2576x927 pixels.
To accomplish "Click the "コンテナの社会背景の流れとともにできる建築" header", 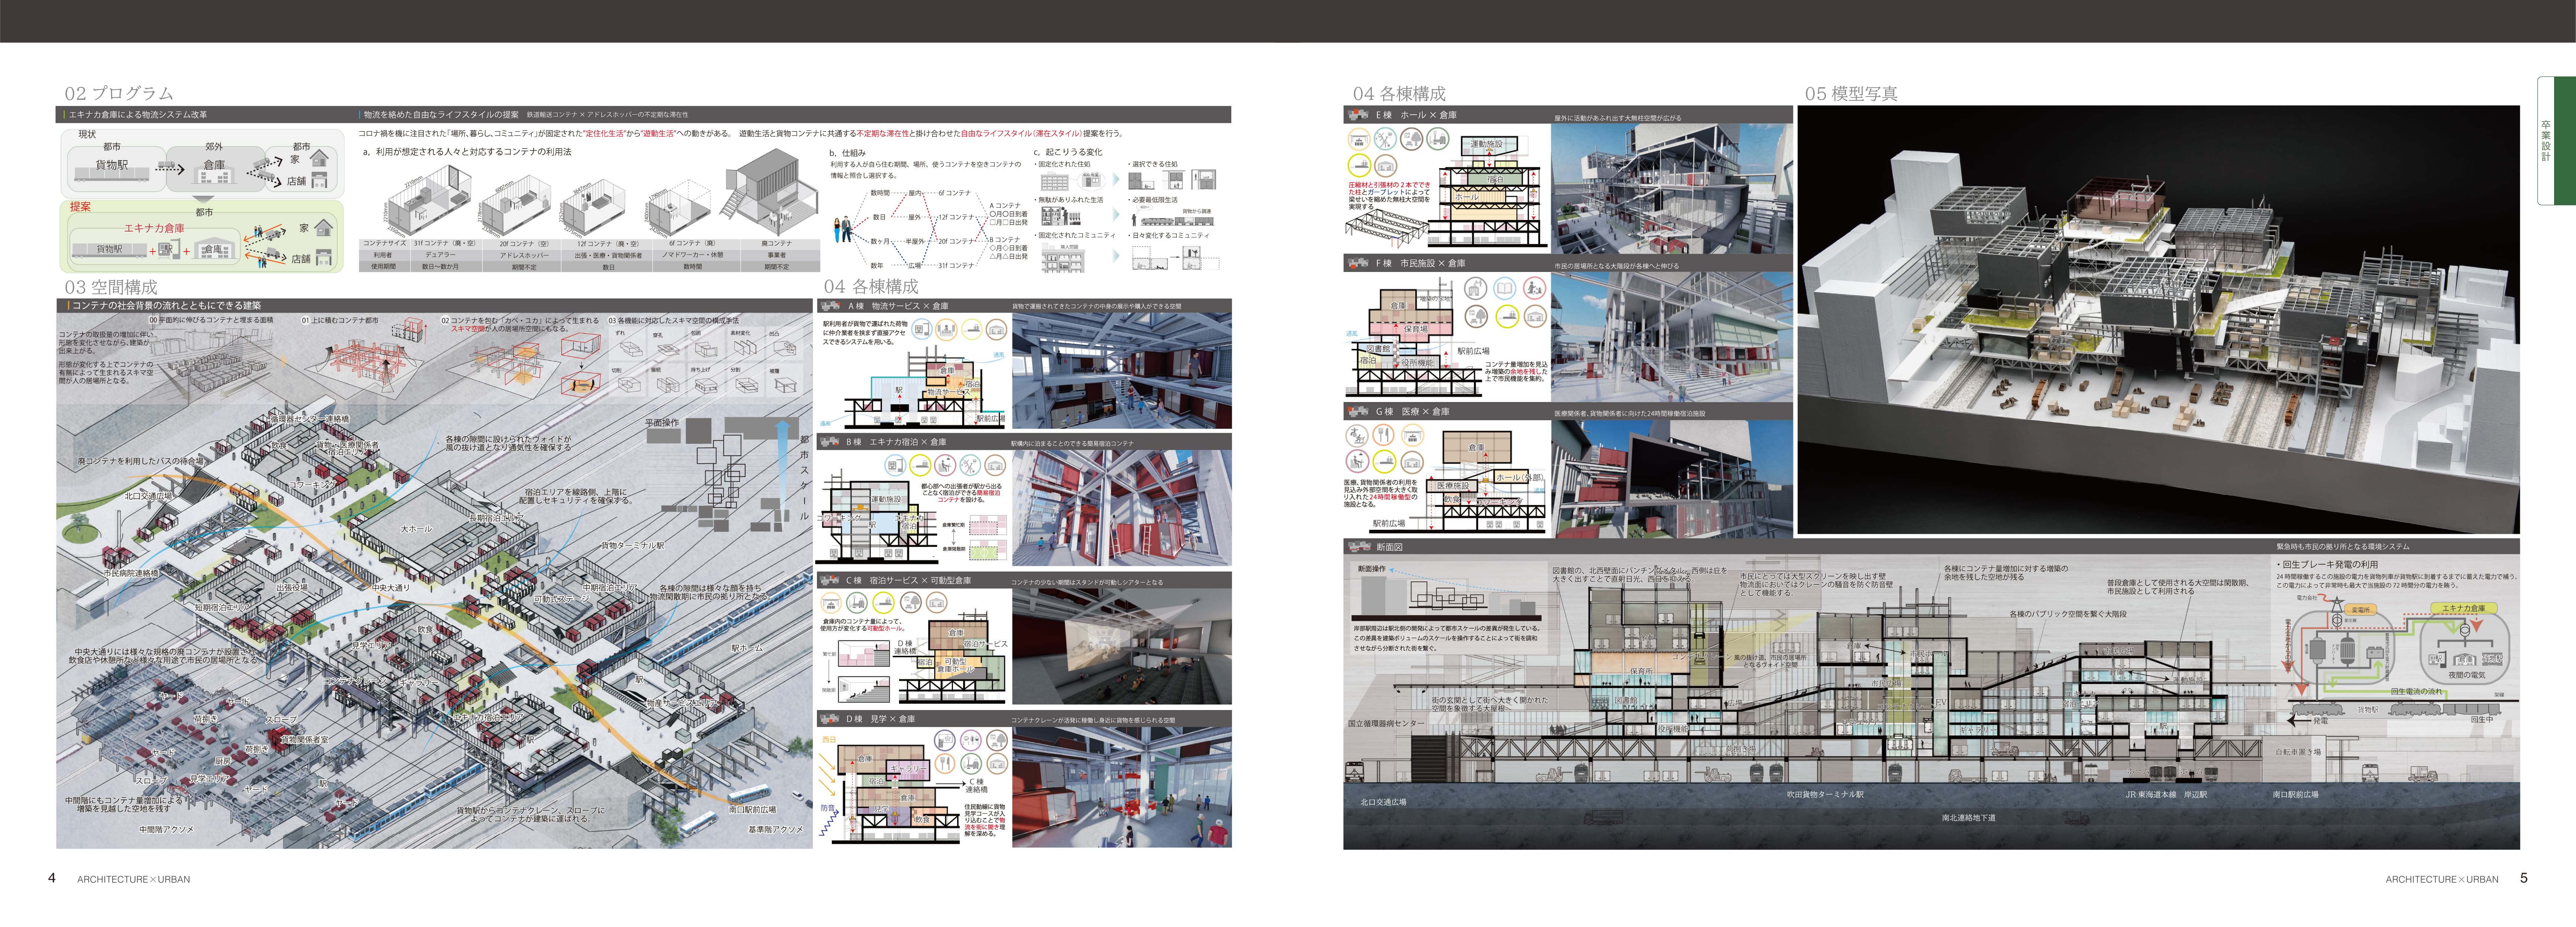I will 166,306.
